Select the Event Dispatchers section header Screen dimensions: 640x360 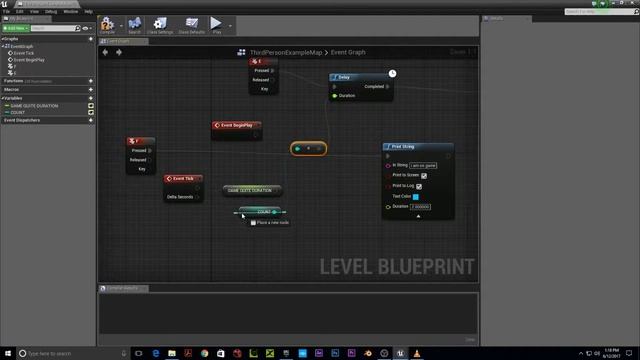[x=22, y=120]
